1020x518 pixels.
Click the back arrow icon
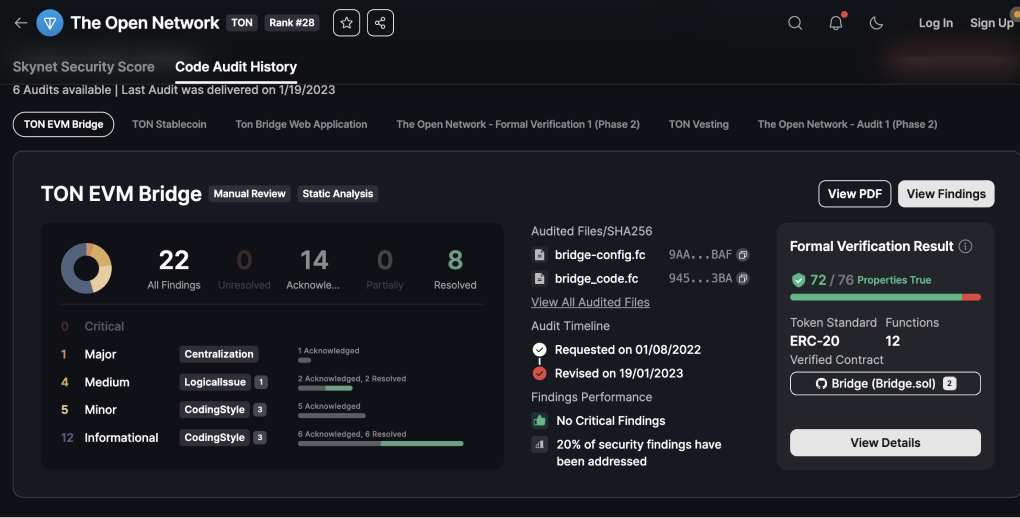(20, 23)
